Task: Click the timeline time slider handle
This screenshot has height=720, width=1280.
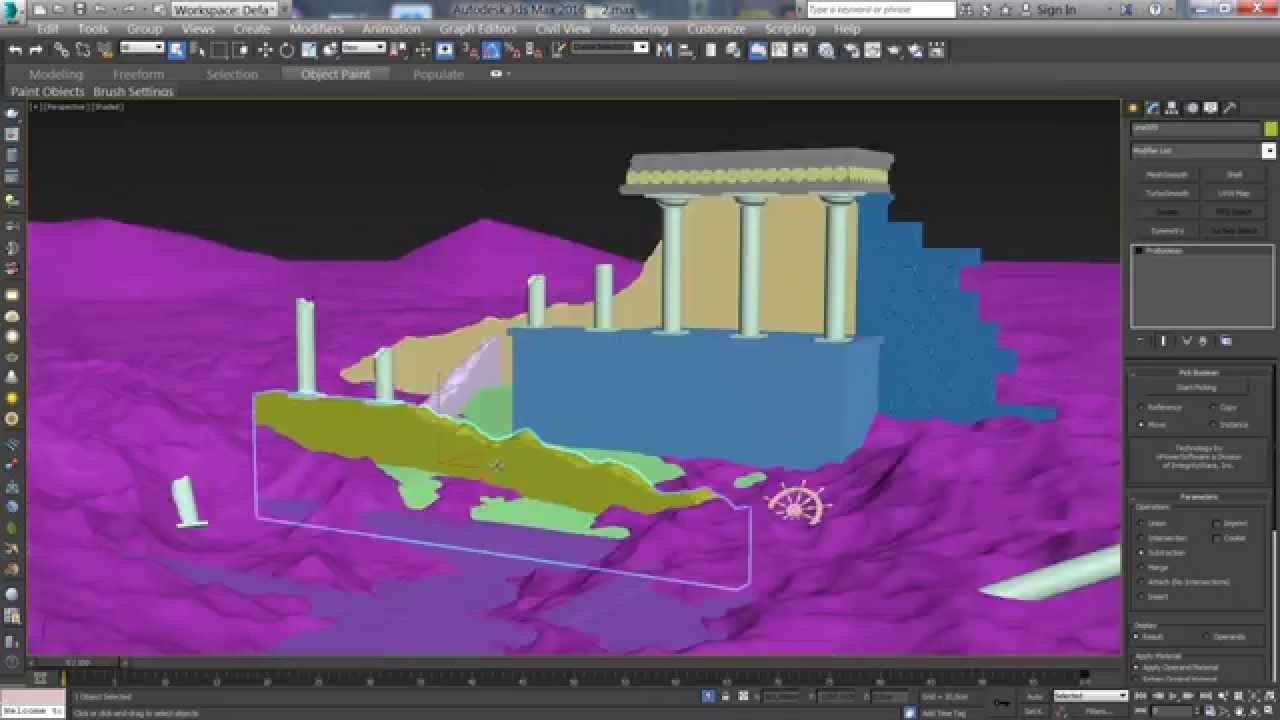Action: [77, 662]
